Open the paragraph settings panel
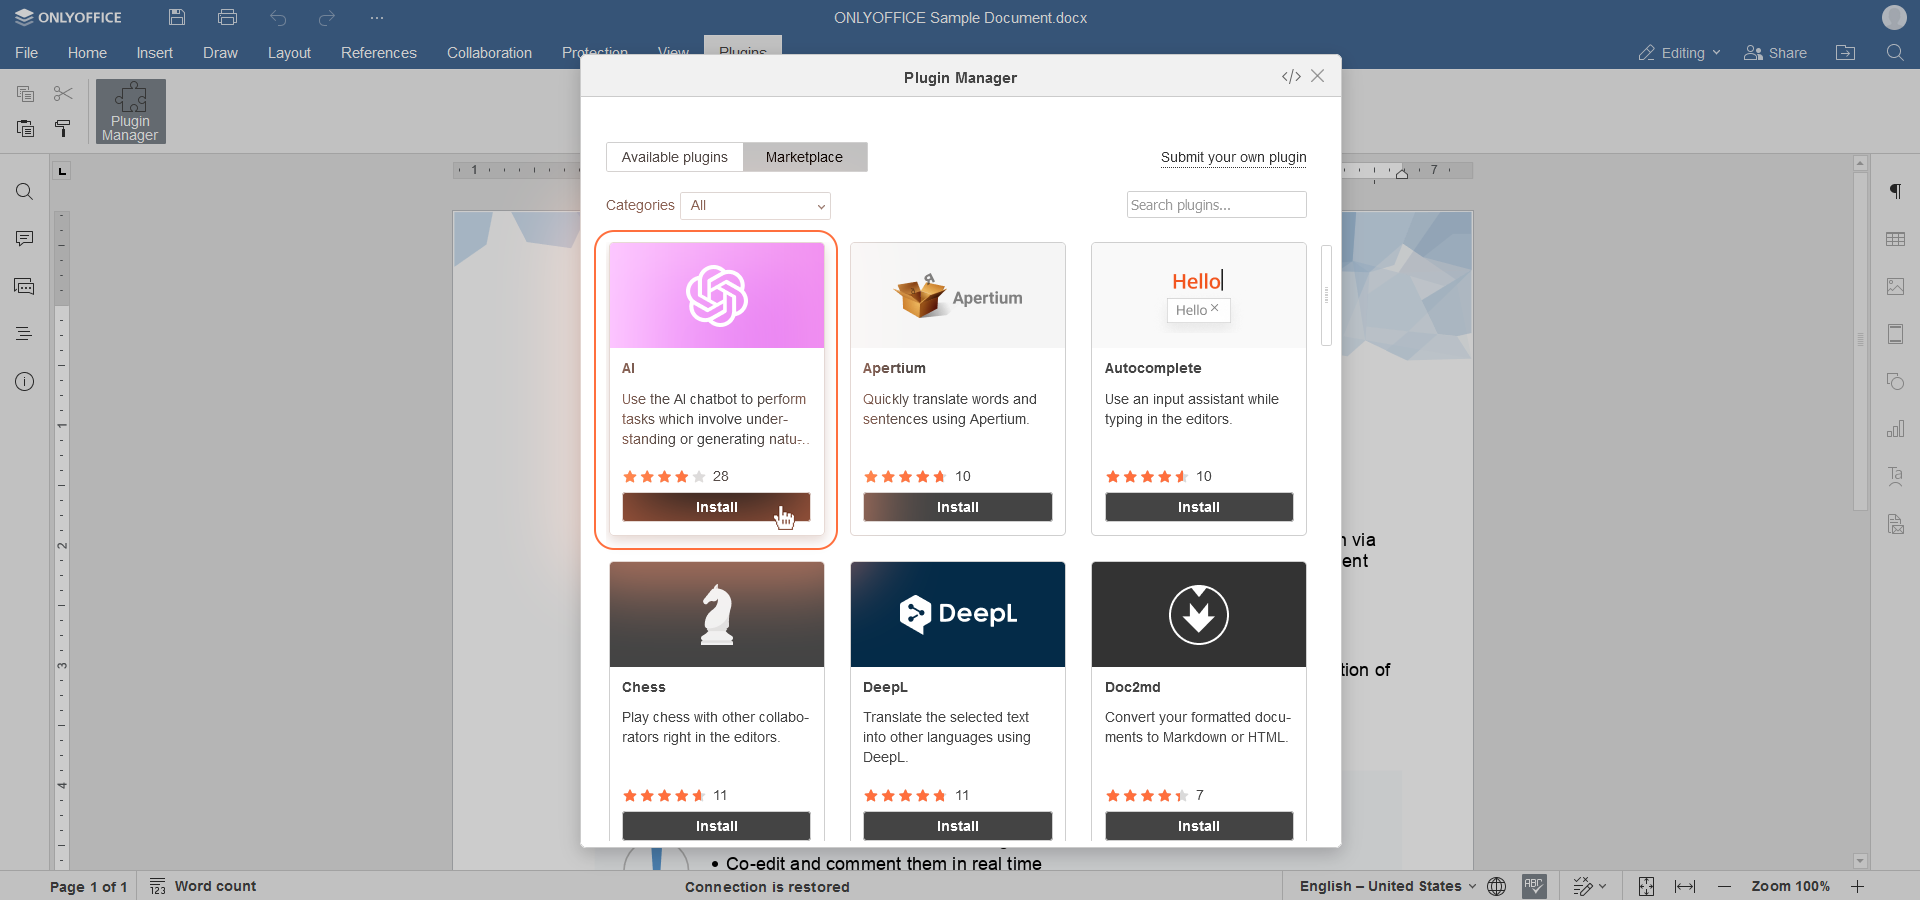Viewport: 1920px width, 900px height. [x=1897, y=191]
